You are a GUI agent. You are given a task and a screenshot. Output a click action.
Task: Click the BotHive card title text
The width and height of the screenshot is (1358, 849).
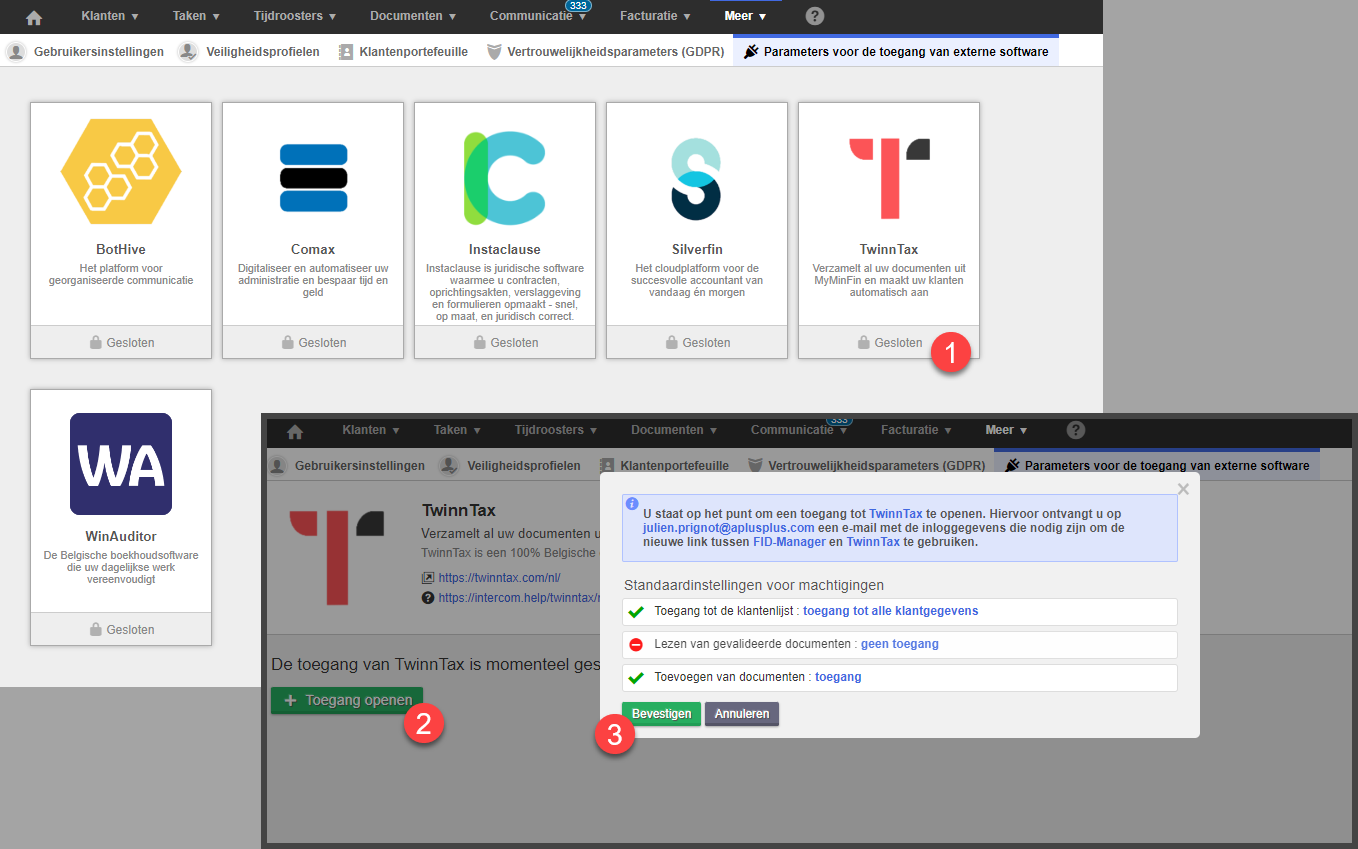121,249
